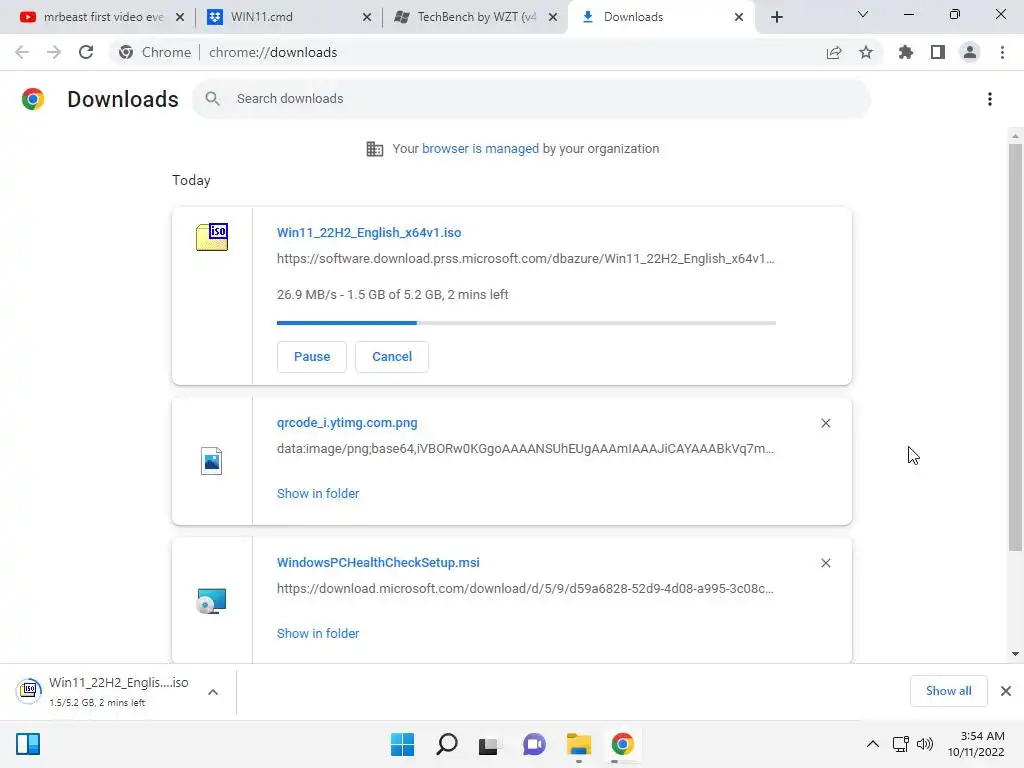Image resolution: width=1024 pixels, height=768 pixels.
Task: Click scrollbar down arrow on downloads page
Action: point(1015,654)
